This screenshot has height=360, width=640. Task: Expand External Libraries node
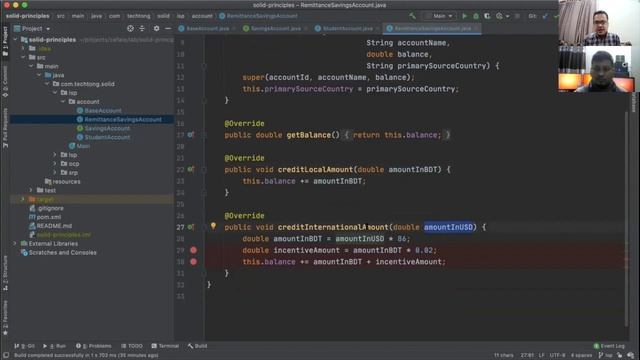pos(16,243)
